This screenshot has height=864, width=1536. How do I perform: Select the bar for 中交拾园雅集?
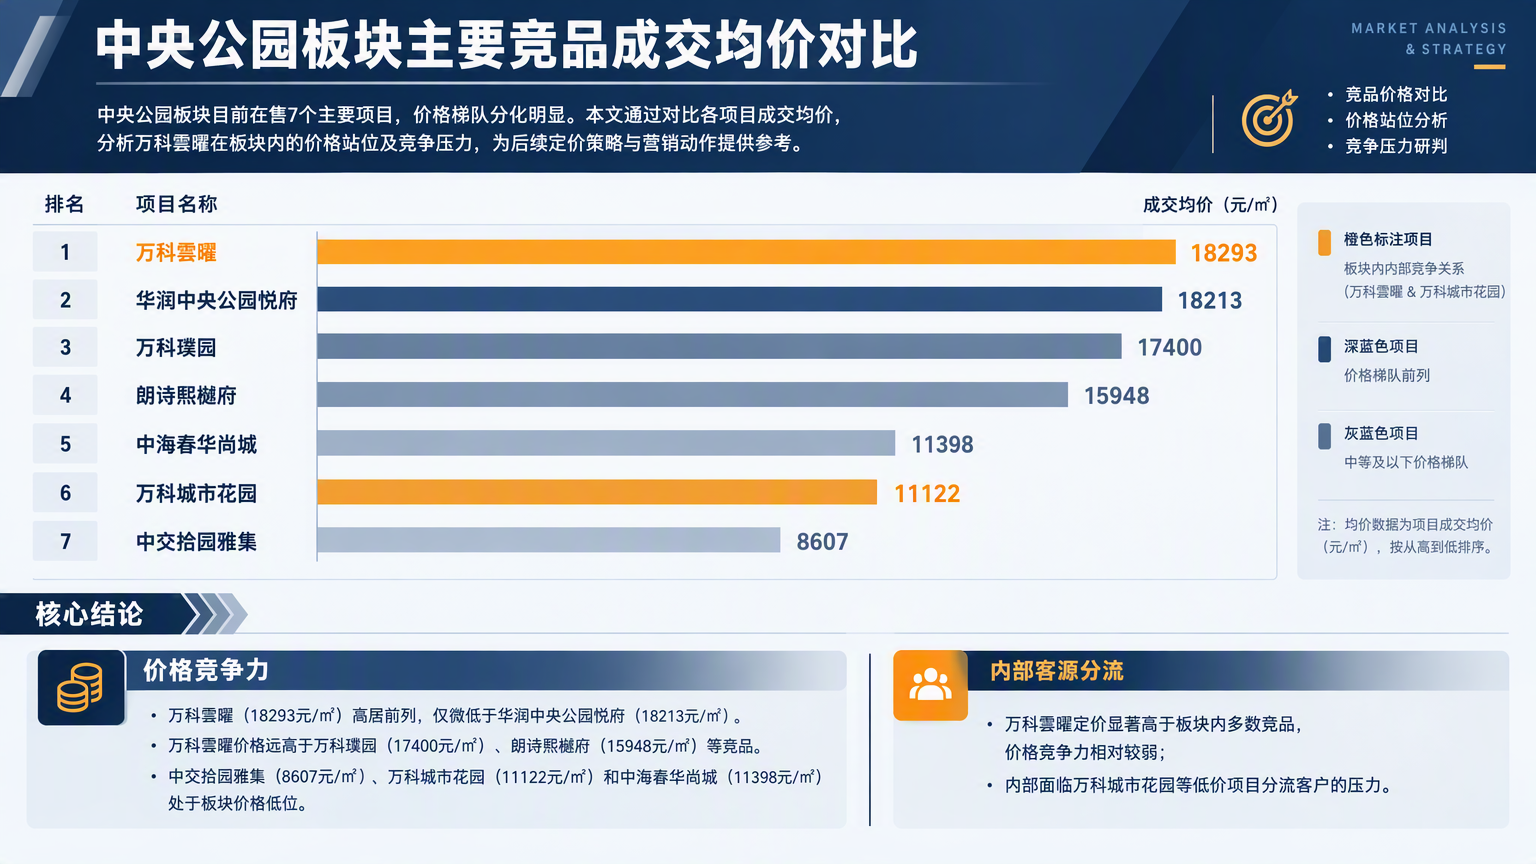tap(548, 540)
